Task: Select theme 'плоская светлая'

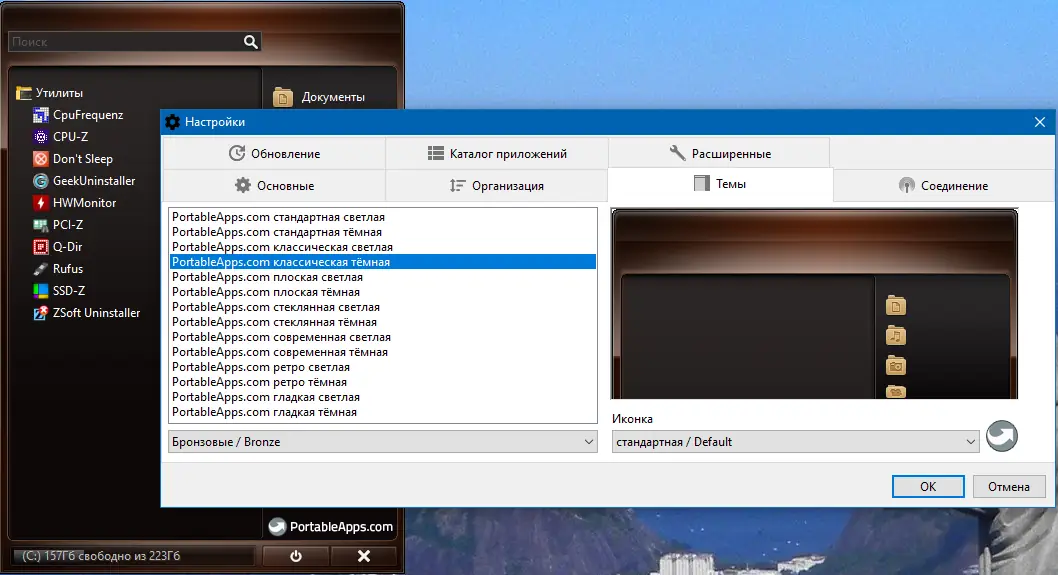Action: click(x=383, y=277)
